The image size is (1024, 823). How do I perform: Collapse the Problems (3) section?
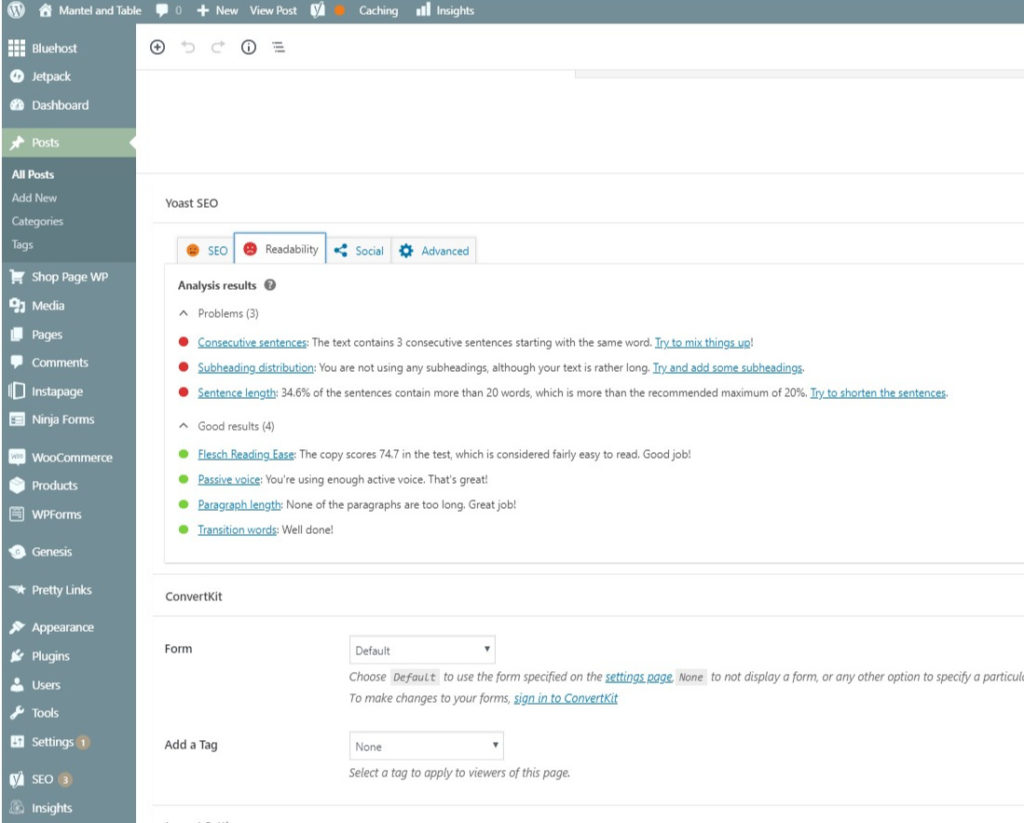[219, 314]
